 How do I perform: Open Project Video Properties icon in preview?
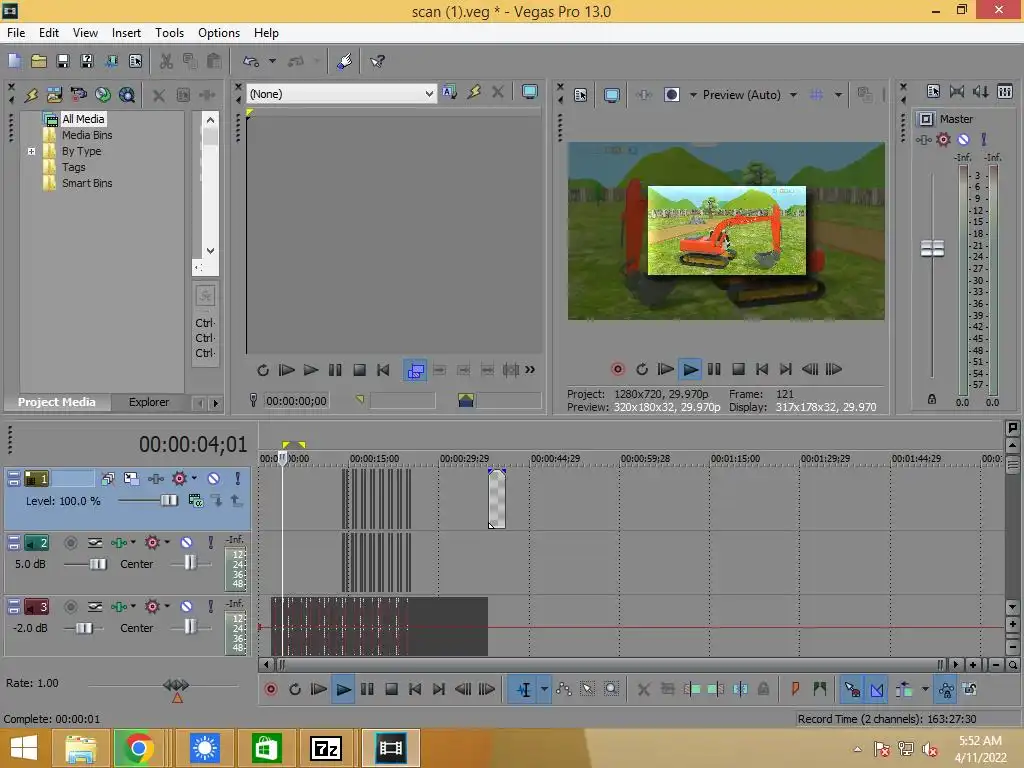point(580,95)
